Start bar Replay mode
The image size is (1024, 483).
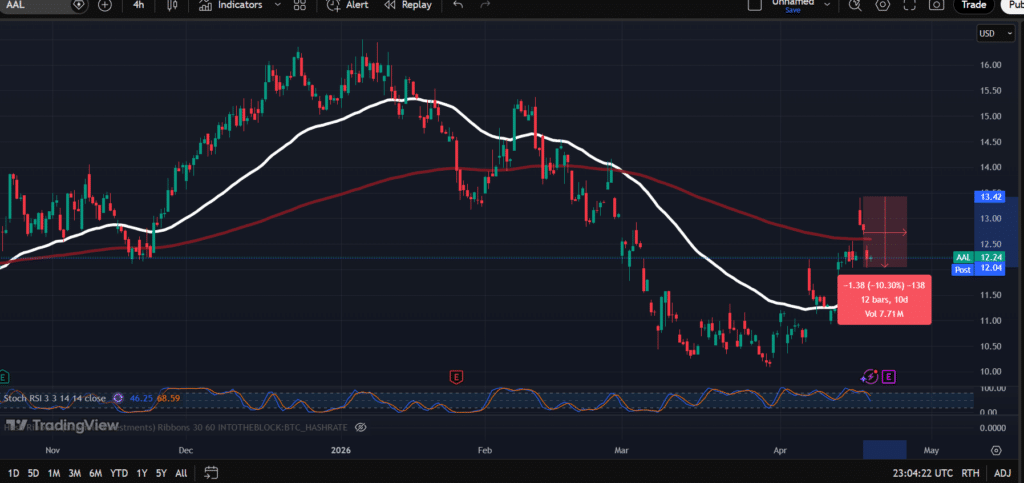409,5
